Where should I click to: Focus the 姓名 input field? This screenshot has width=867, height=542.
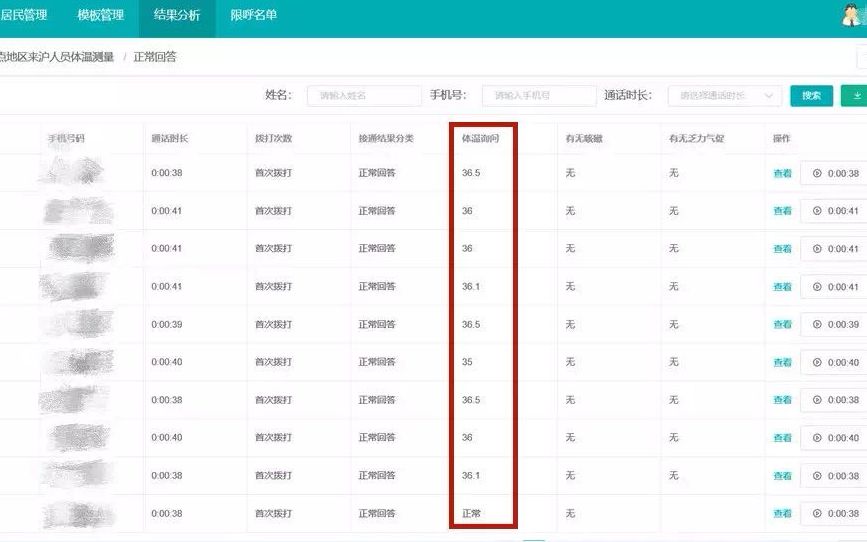tap(363, 96)
